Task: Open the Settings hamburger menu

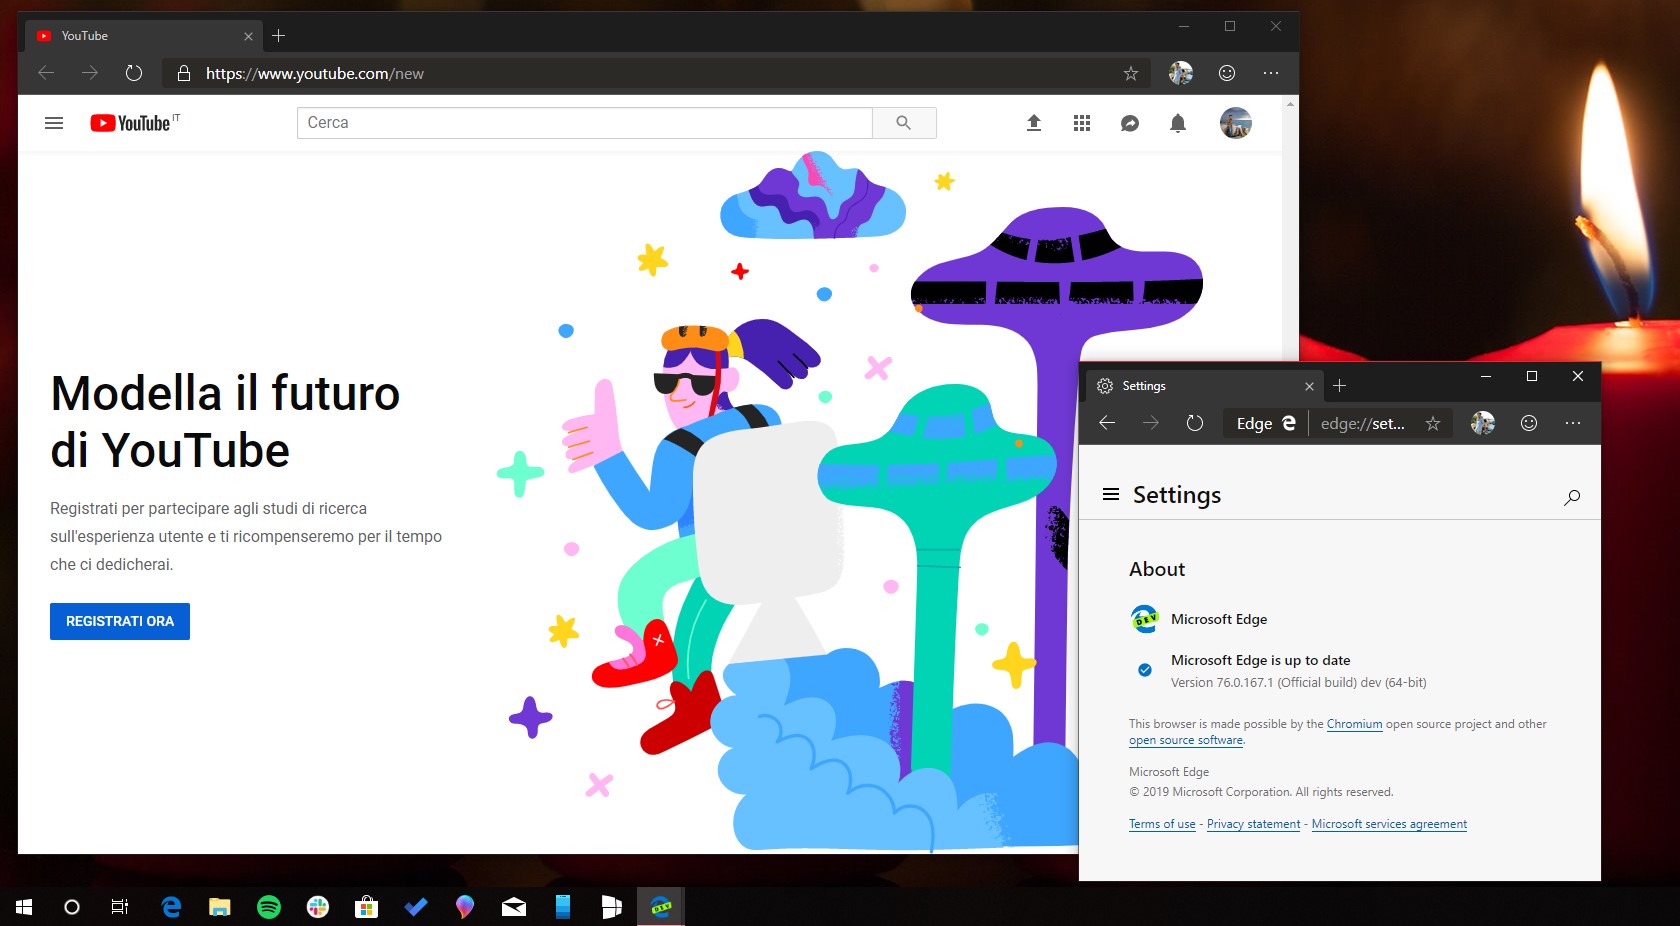Action: pyautogui.click(x=1110, y=494)
